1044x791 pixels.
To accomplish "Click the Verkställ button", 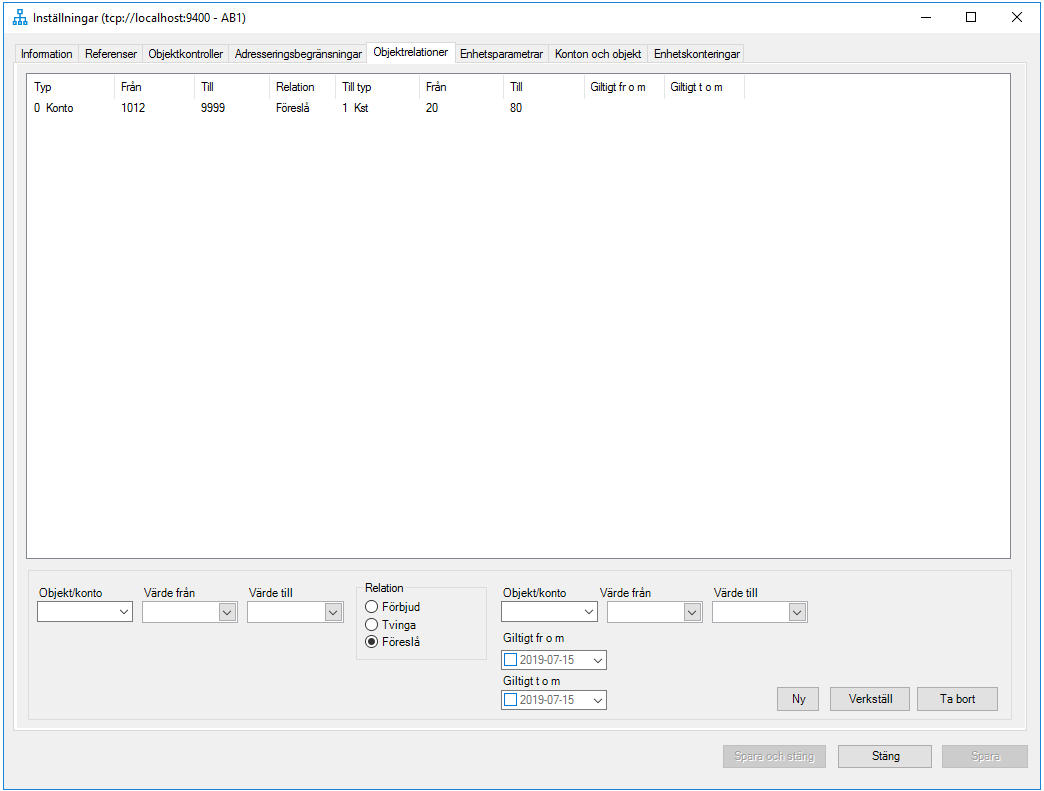I will pos(869,698).
